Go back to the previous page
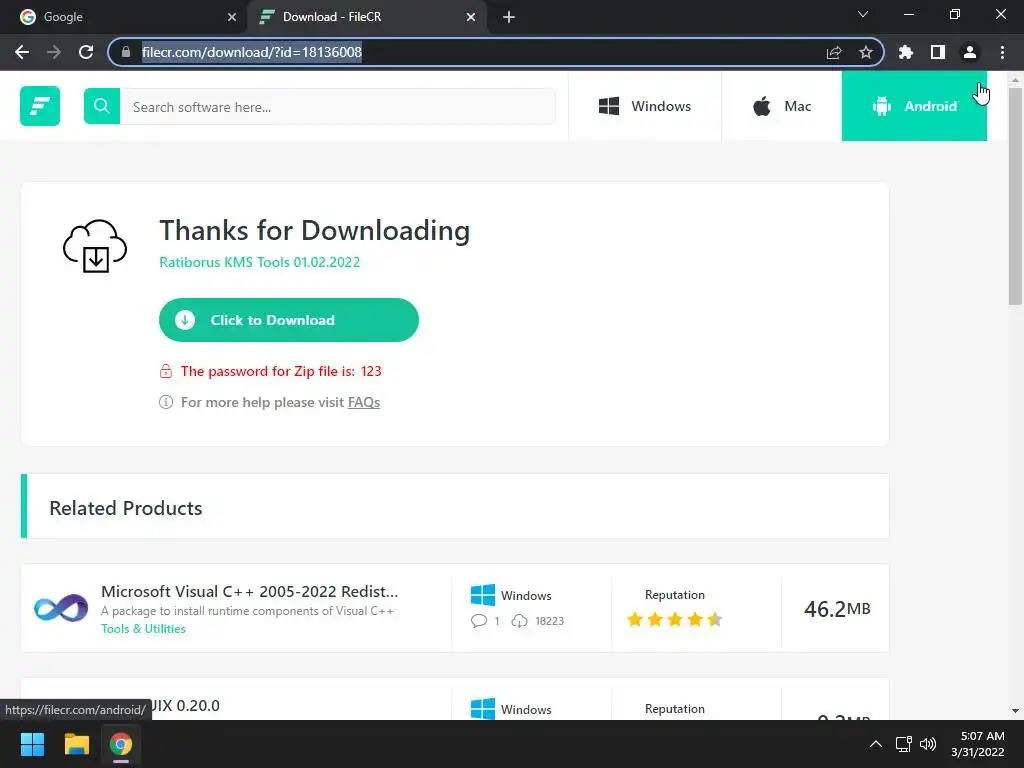The height and width of the screenshot is (768, 1024). (22, 52)
